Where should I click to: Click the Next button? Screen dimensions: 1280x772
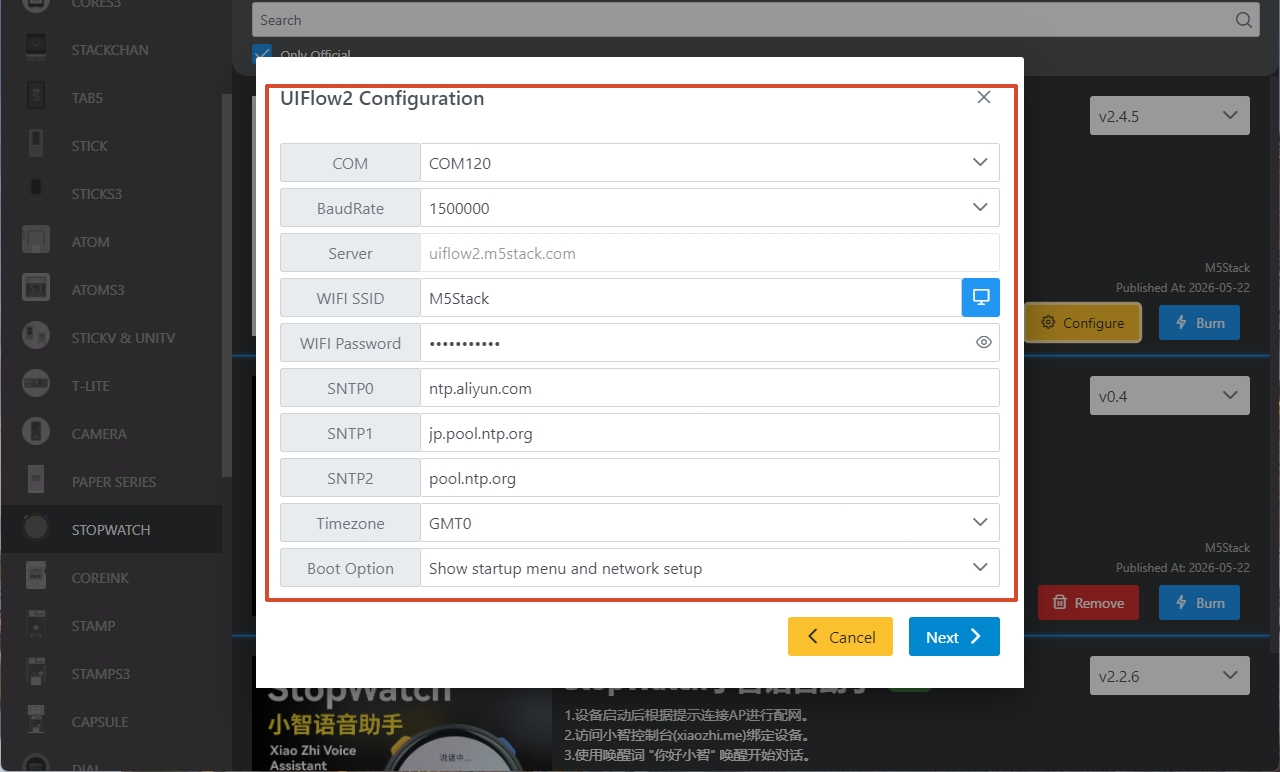[954, 637]
